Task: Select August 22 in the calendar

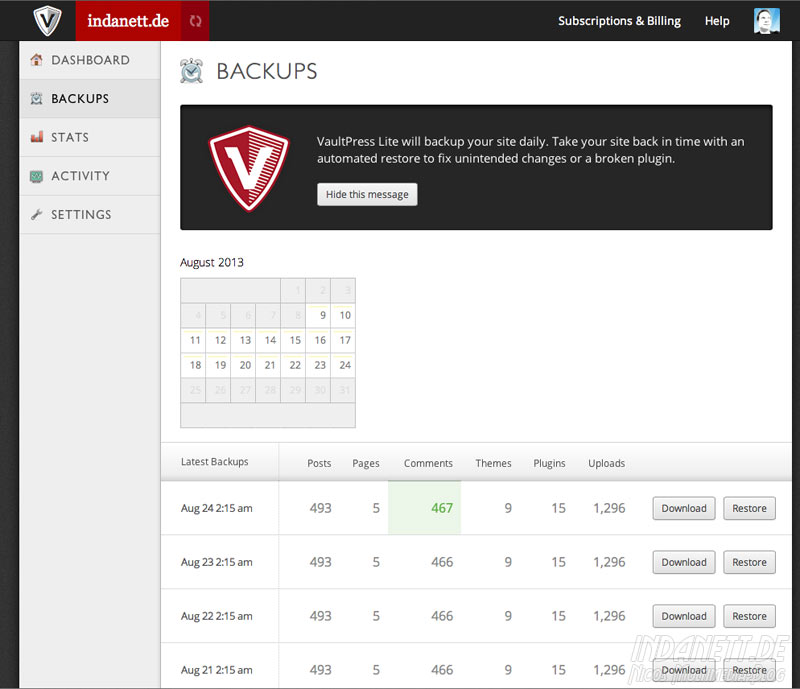Action: [x=293, y=365]
